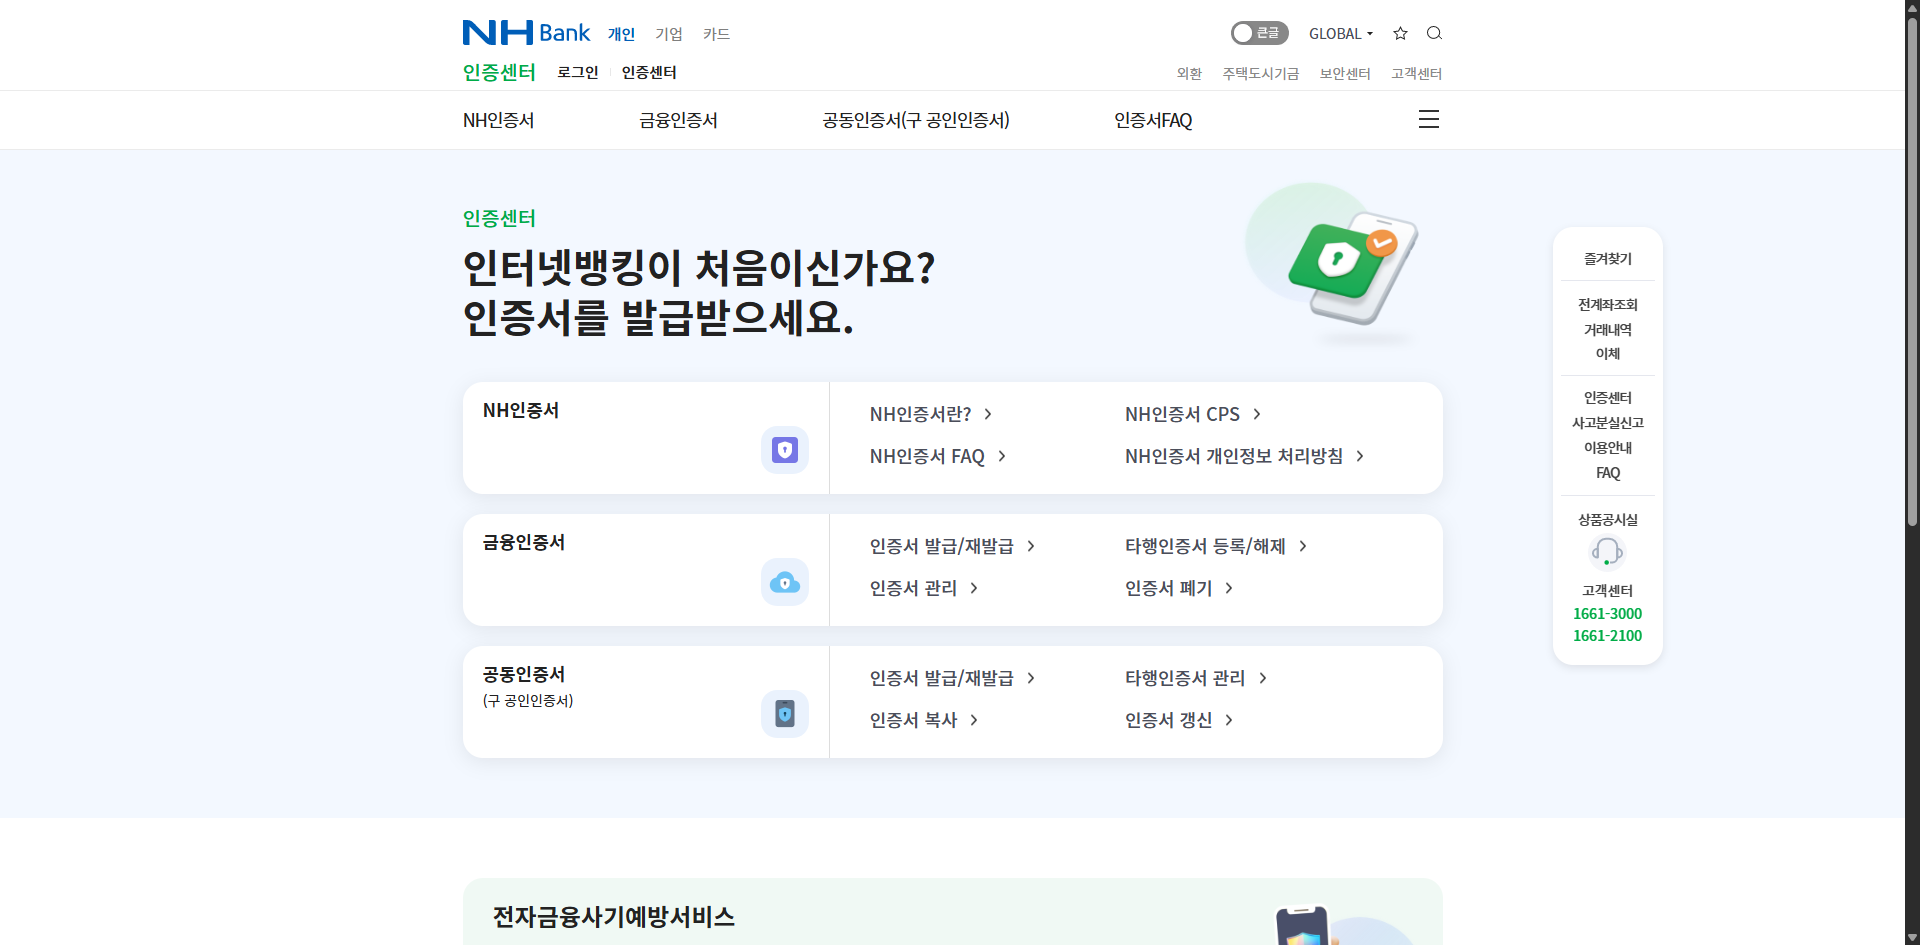The height and width of the screenshot is (945, 1920).
Task: Open the hamburger menu in navigation bar
Action: (x=1428, y=119)
